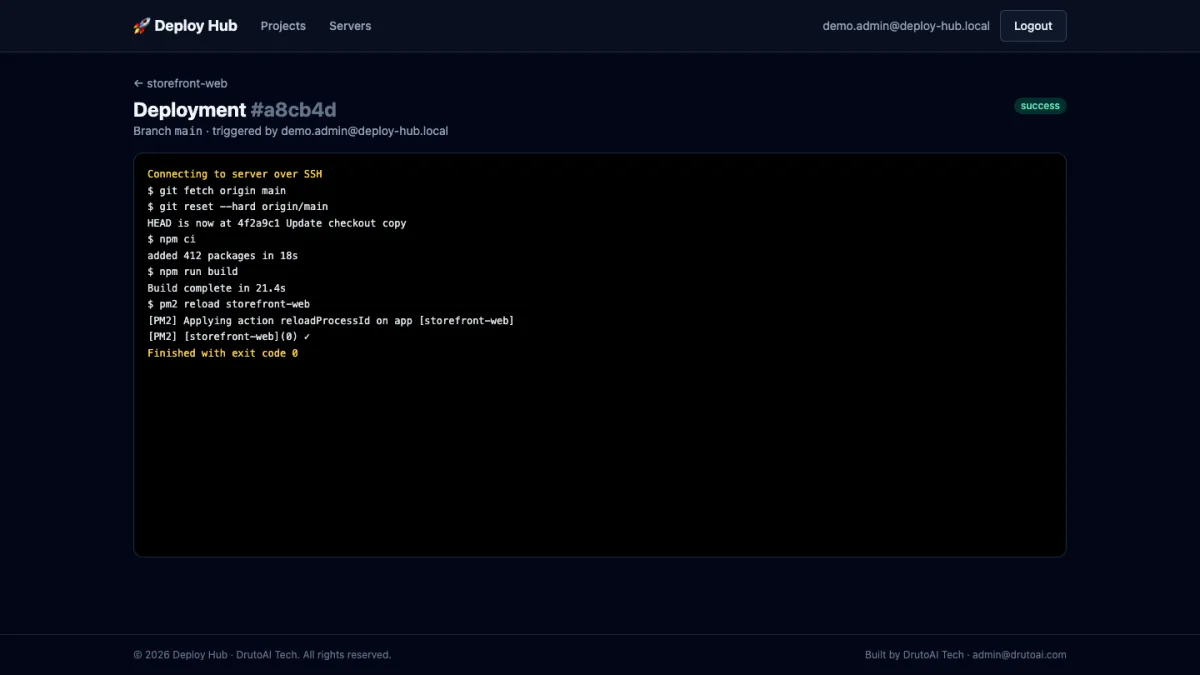Image resolution: width=1200 pixels, height=675 pixels.
Task: Go back to storefront-web project
Action: click(x=180, y=83)
